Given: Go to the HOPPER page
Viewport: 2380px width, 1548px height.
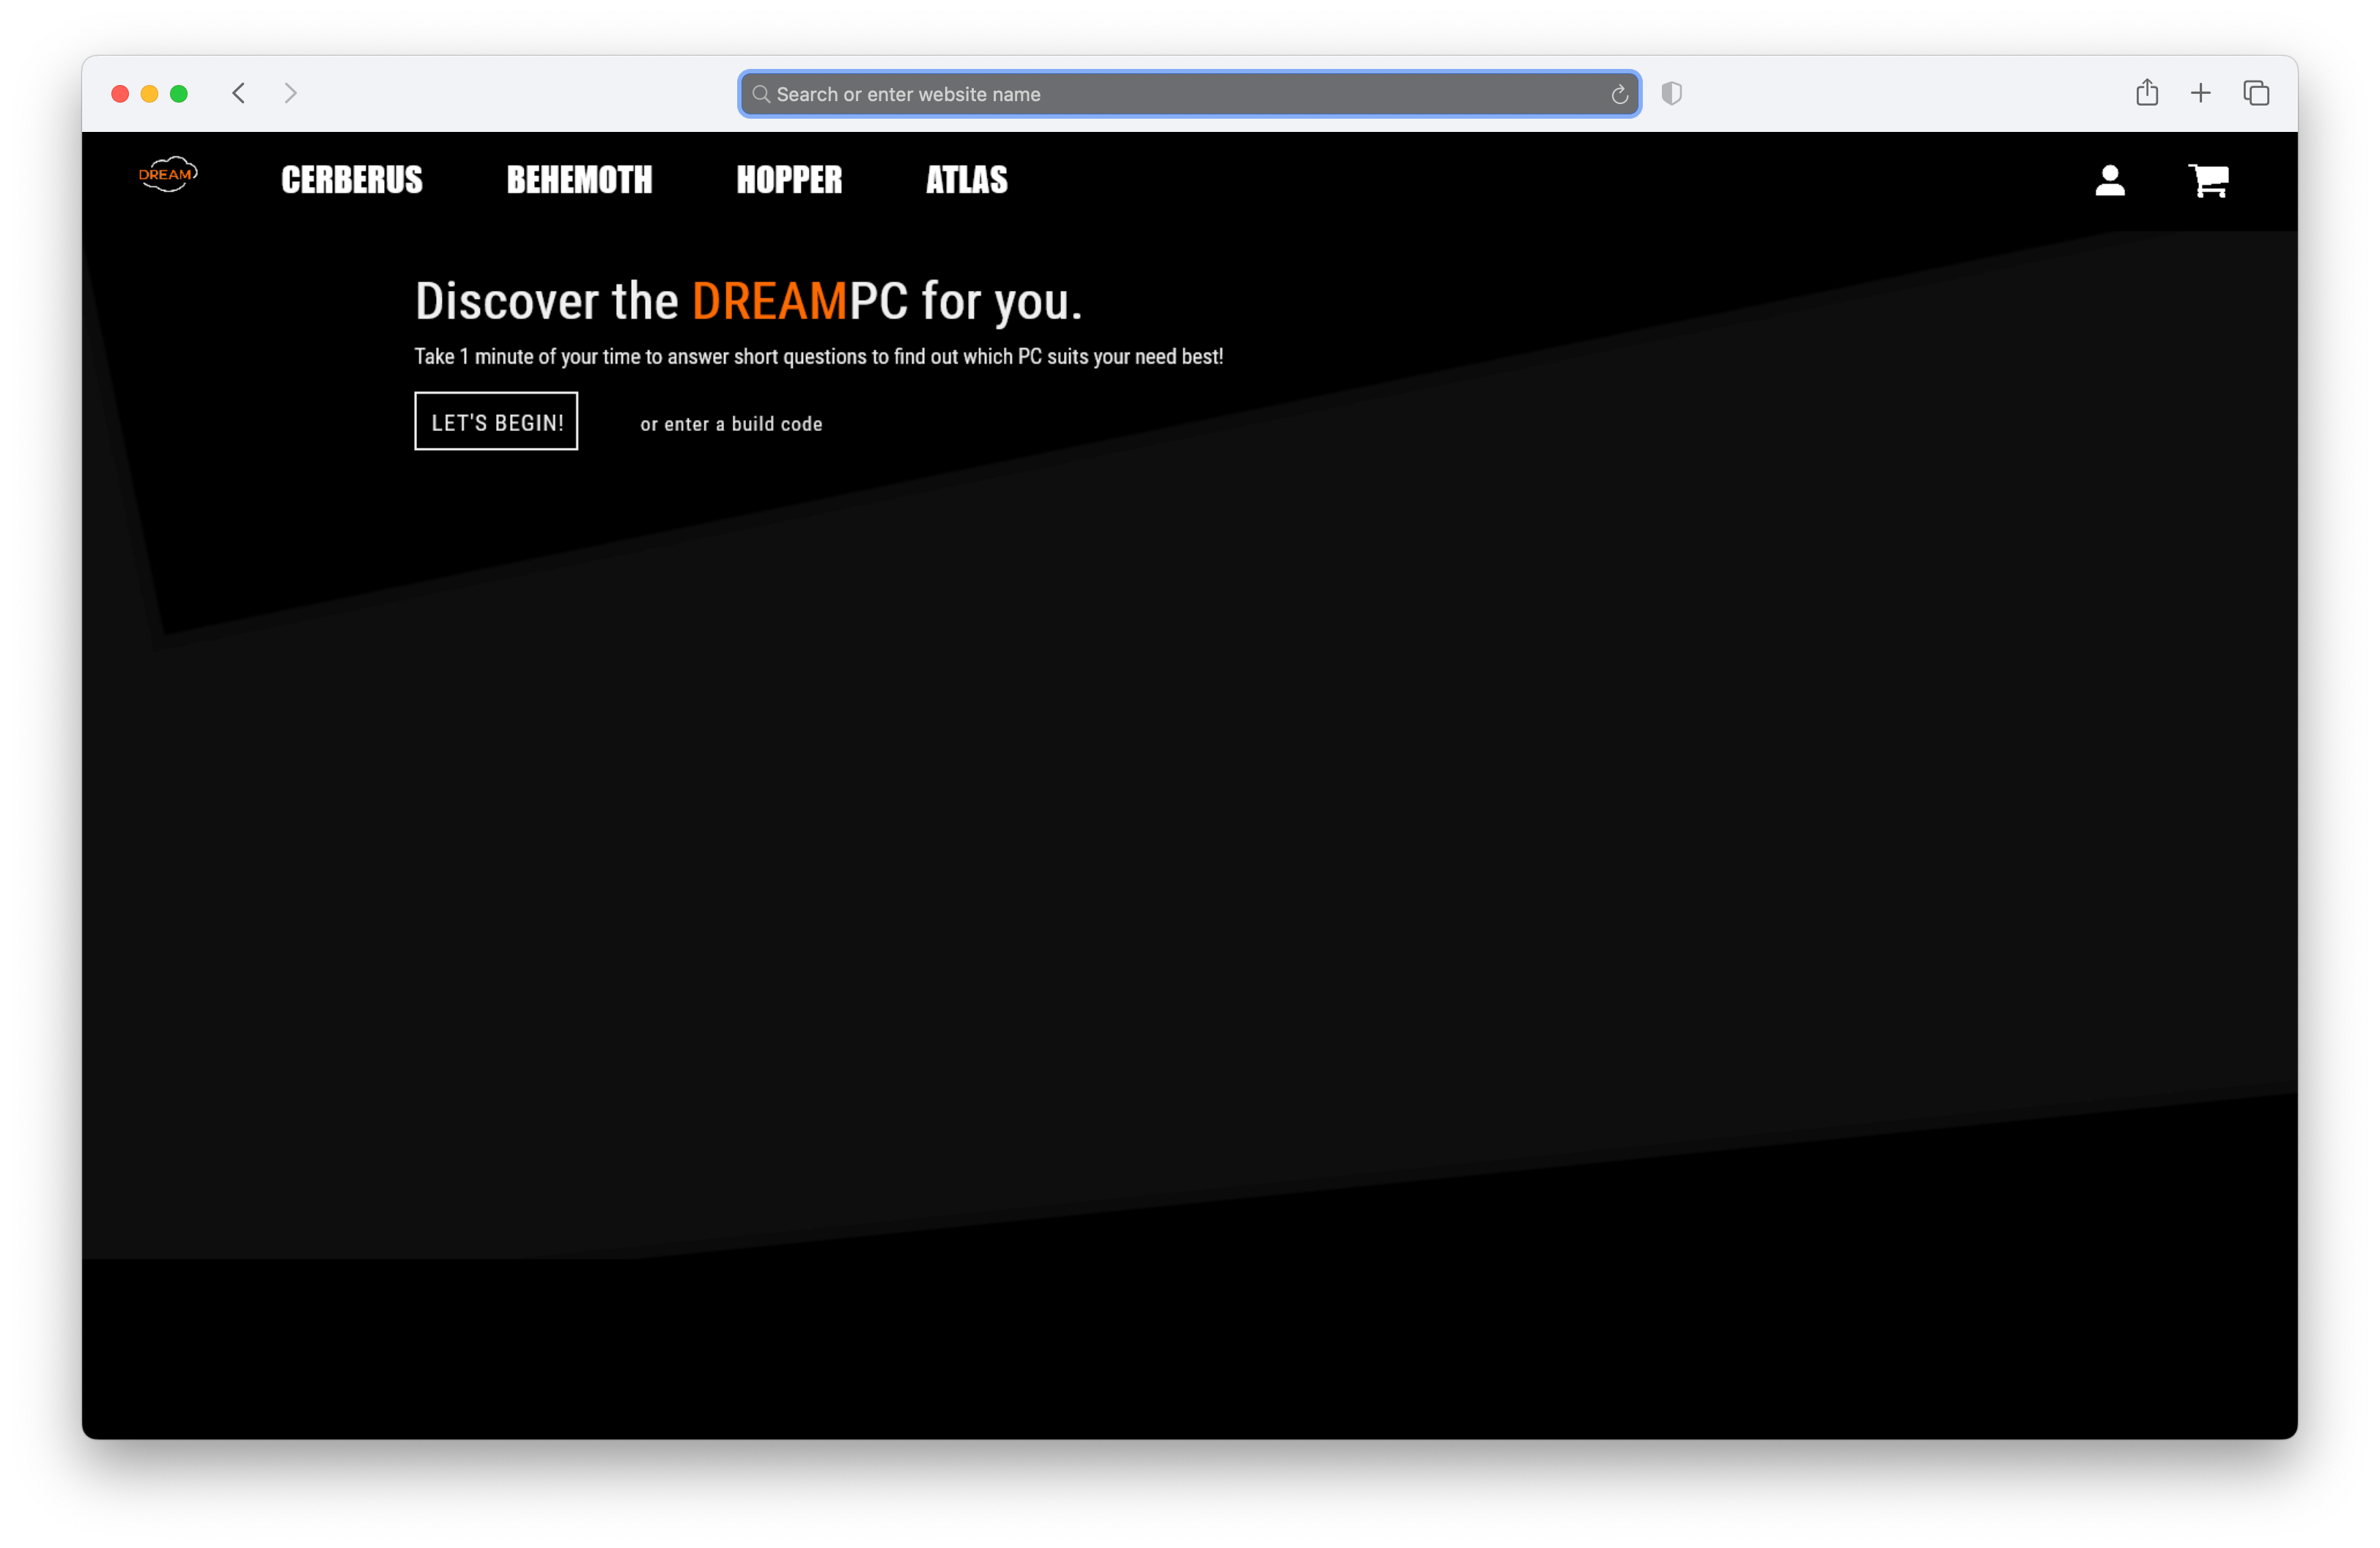Looking at the screenshot, I should [x=789, y=180].
